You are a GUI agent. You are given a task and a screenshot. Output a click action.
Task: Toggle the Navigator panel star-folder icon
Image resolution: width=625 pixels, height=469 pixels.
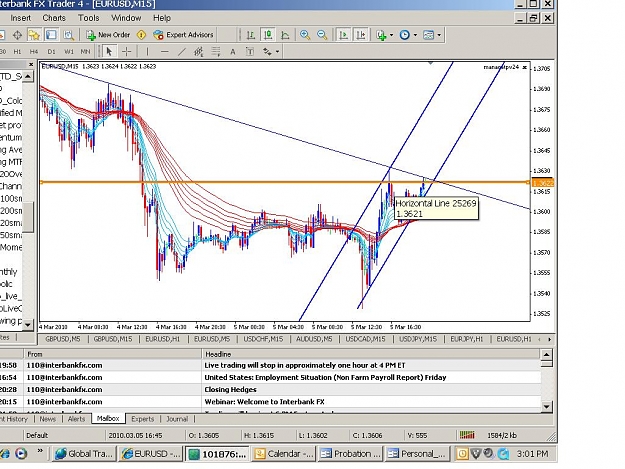pos(34,35)
